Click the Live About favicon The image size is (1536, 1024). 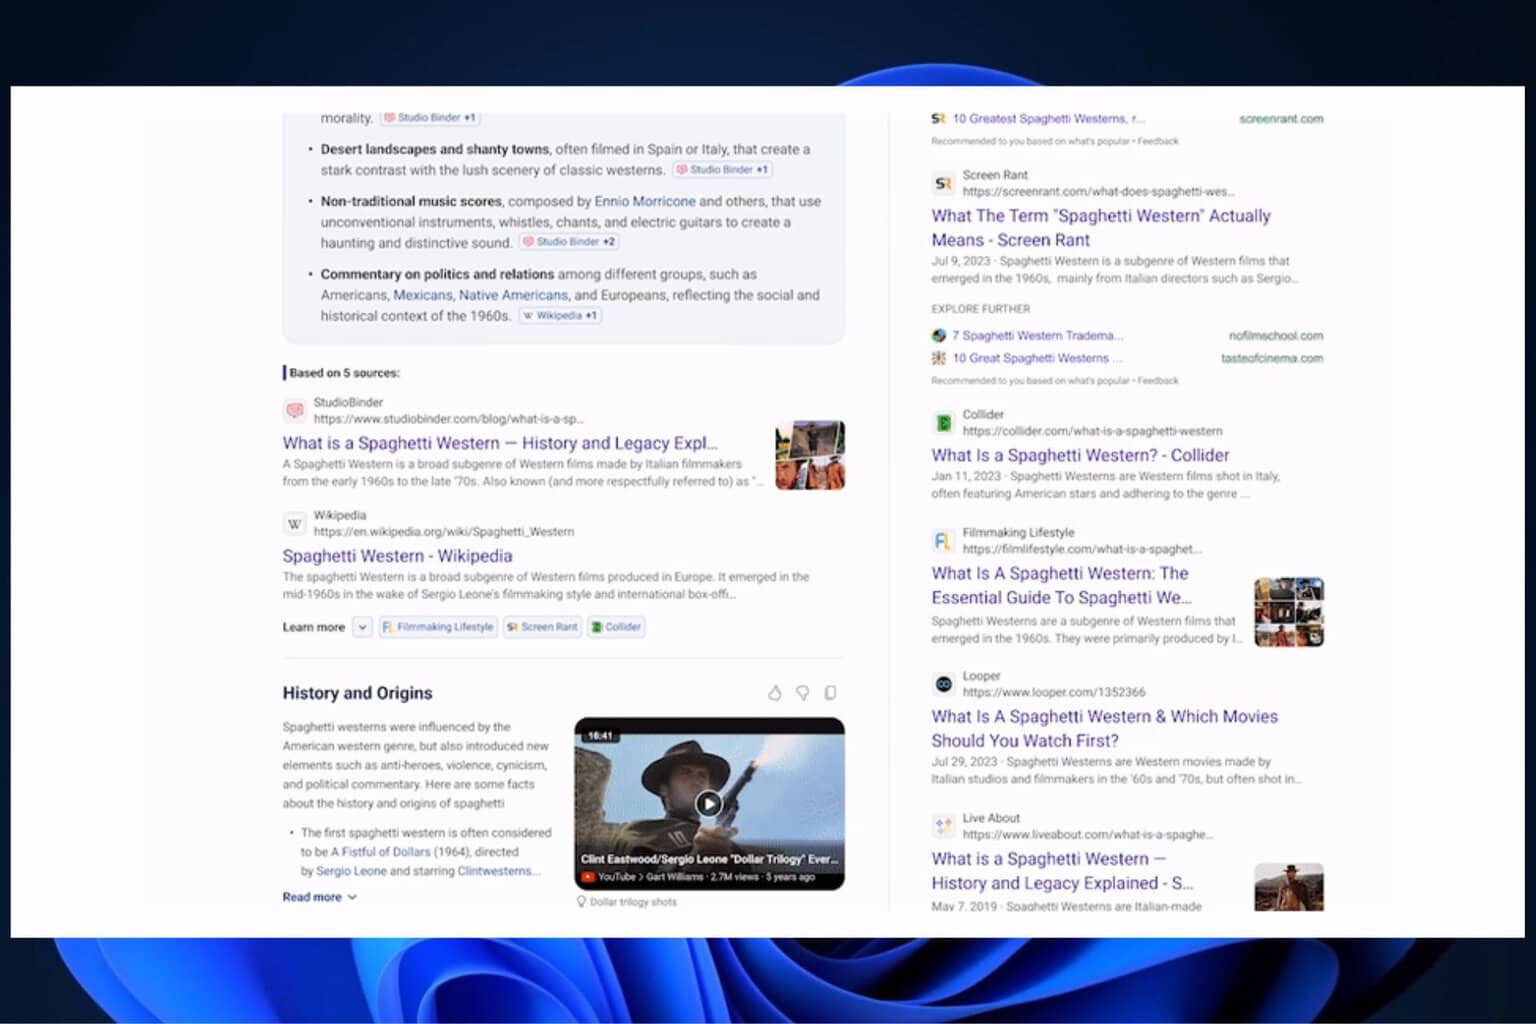point(943,826)
